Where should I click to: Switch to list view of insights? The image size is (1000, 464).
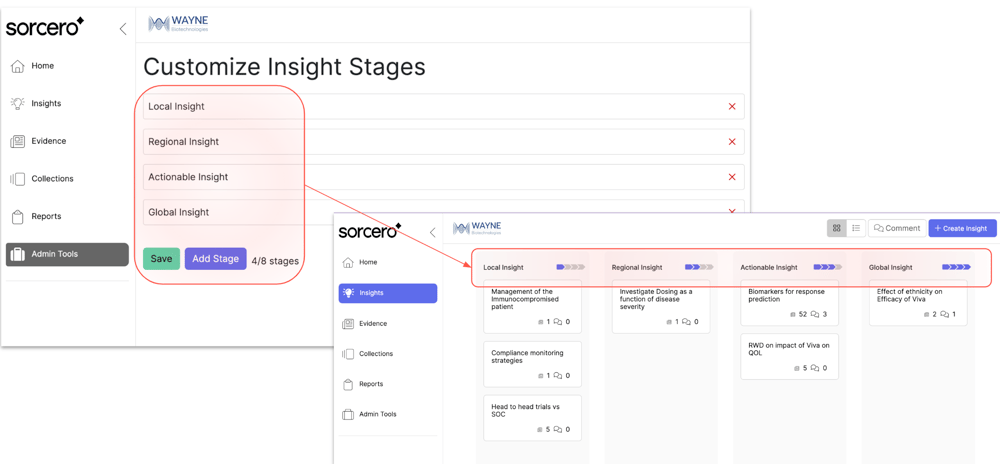coord(856,228)
